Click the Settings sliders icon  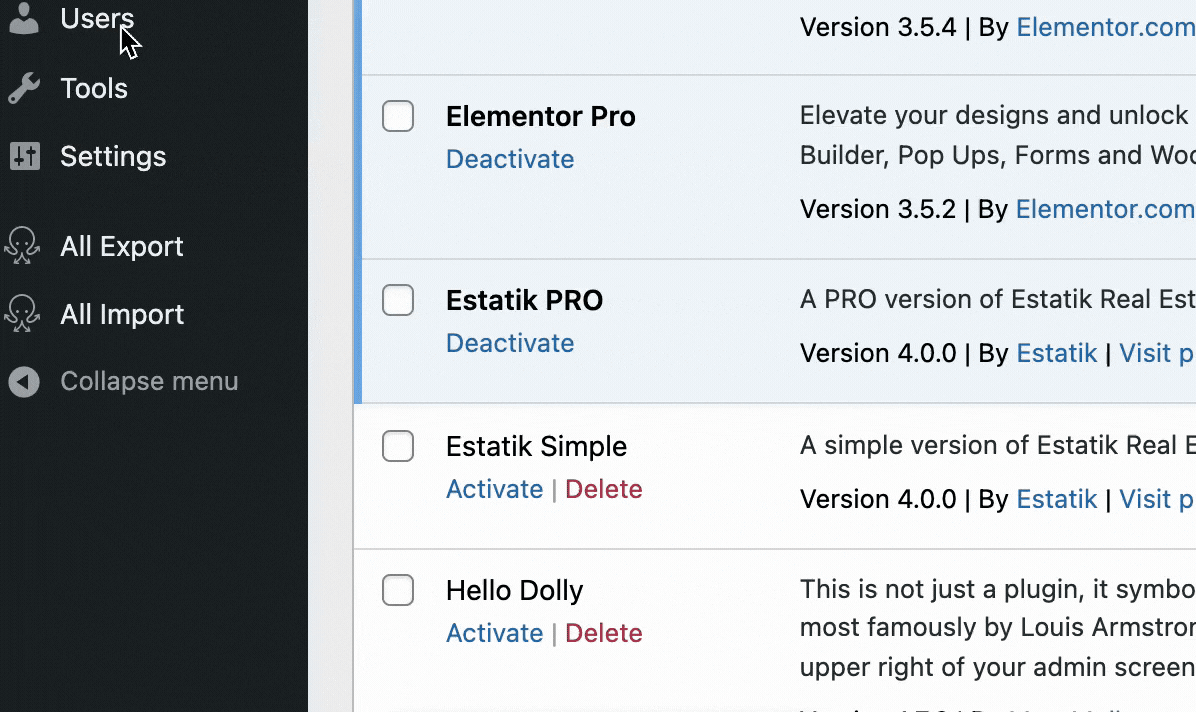pyautogui.click(x=24, y=157)
